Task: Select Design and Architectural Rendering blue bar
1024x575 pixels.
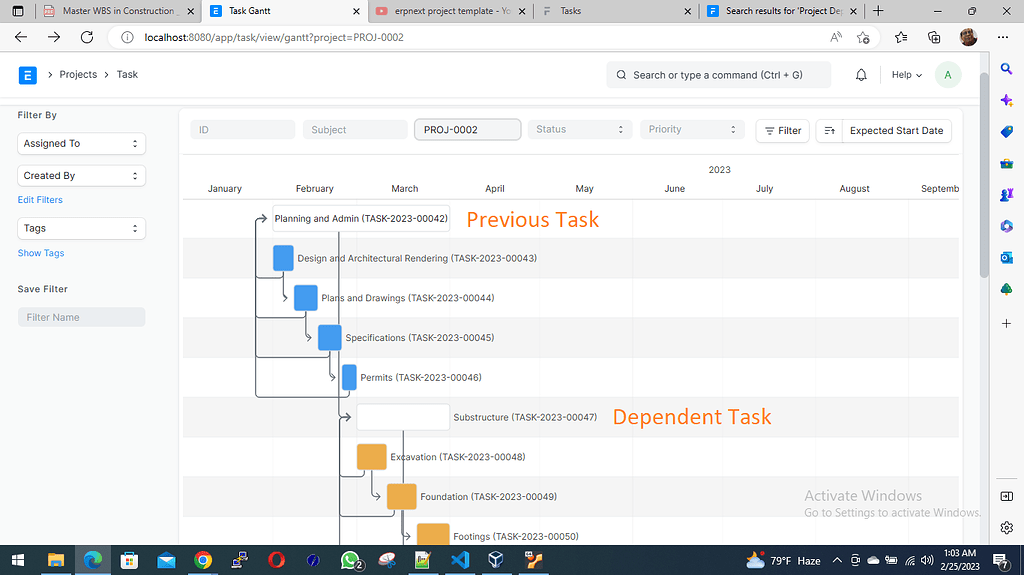Action: click(x=283, y=258)
